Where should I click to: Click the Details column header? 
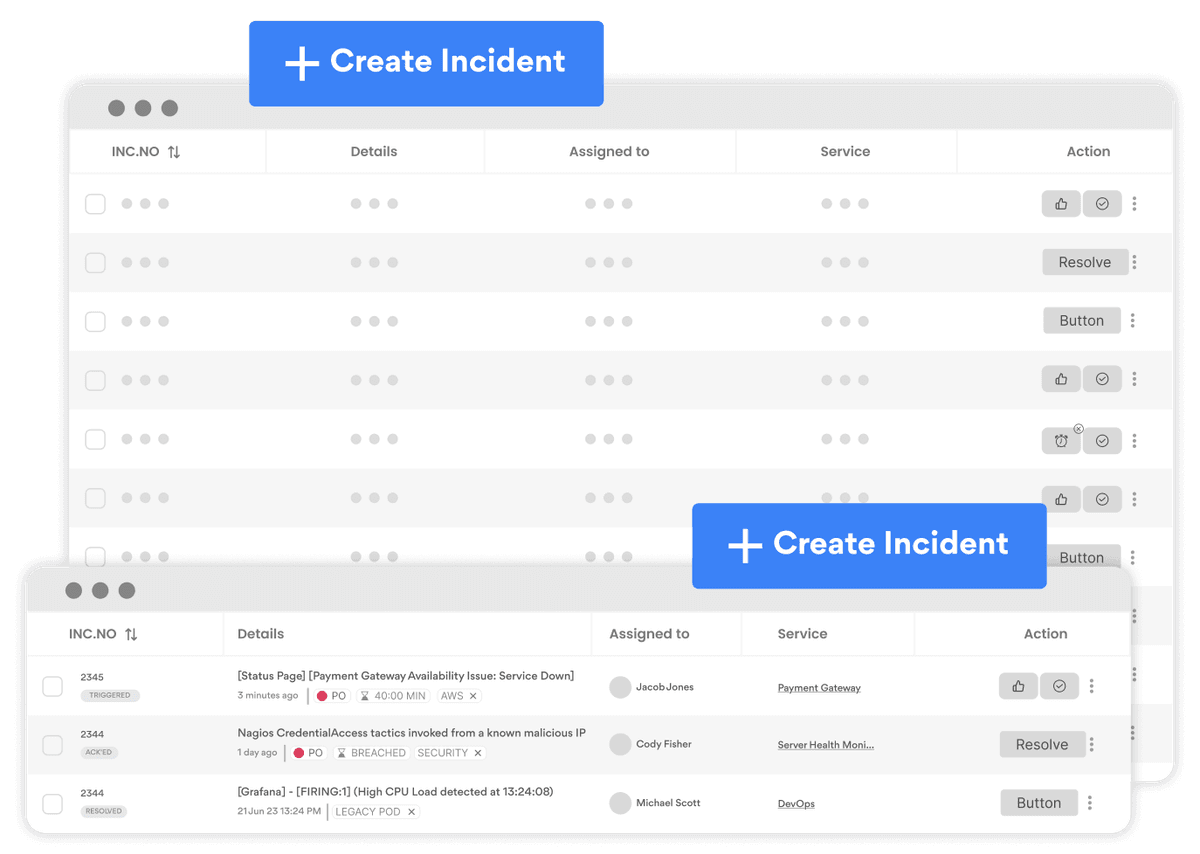pyautogui.click(x=261, y=633)
